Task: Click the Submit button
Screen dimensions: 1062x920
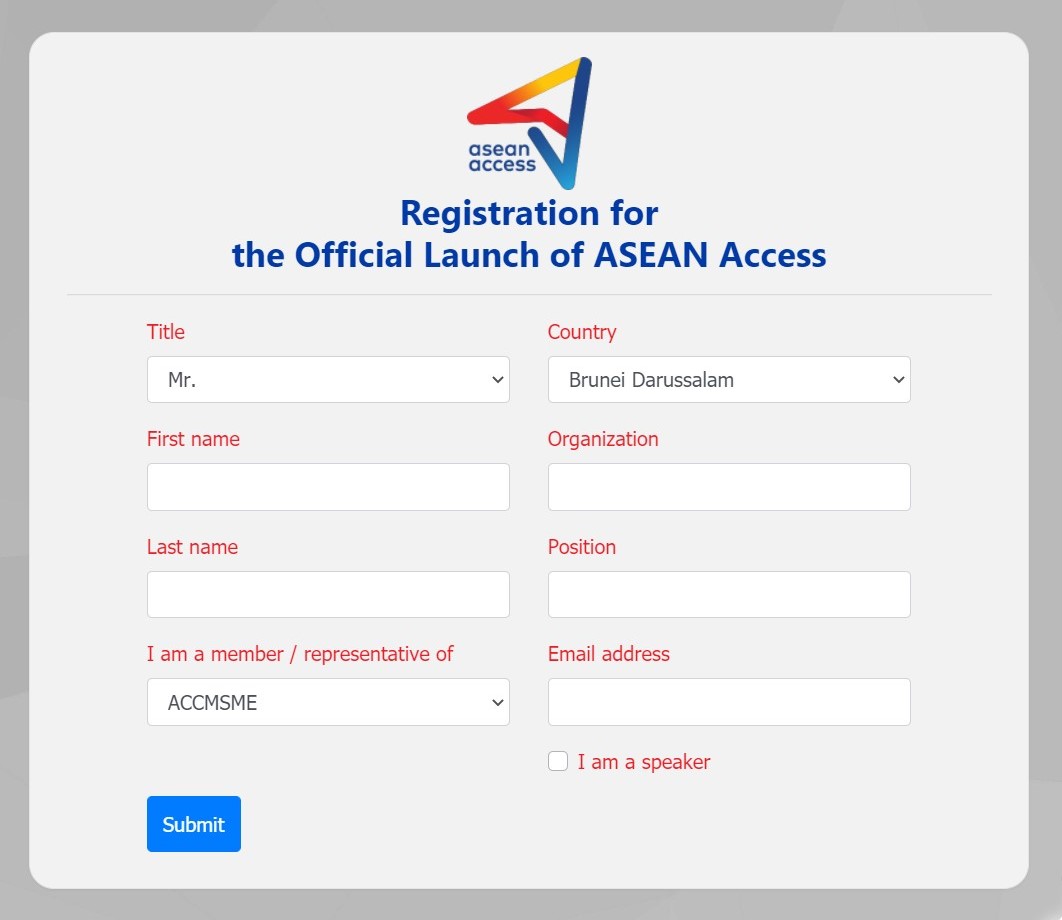Action: pos(194,824)
